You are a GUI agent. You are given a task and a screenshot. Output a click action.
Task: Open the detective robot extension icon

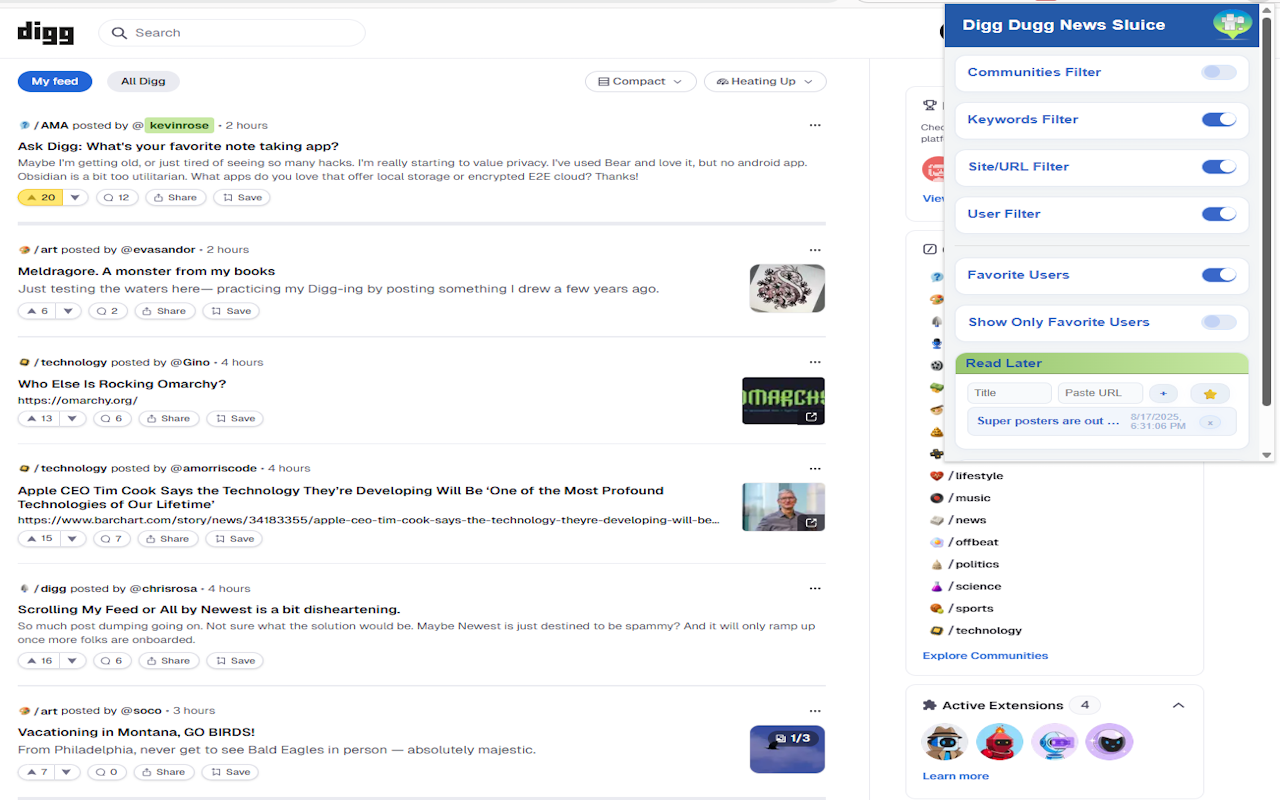944,741
